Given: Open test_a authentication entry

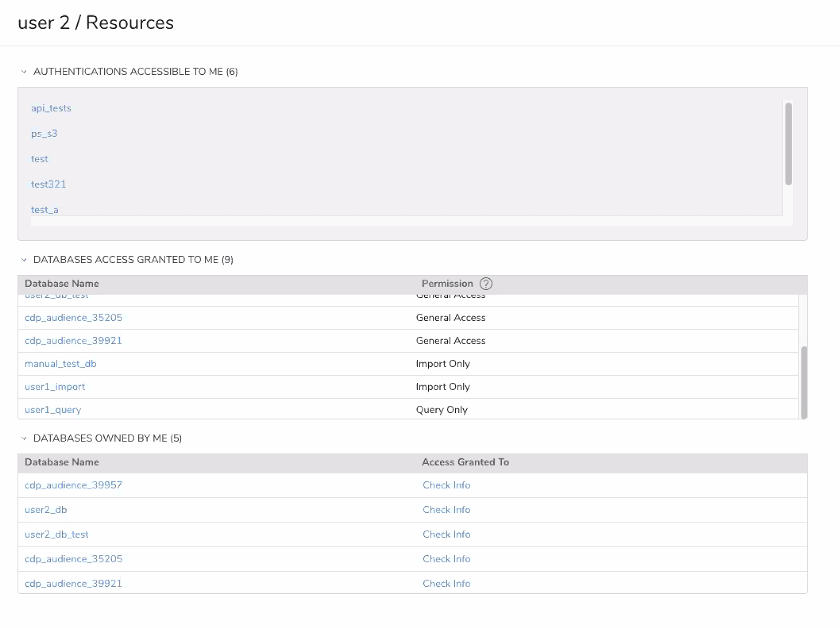Looking at the screenshot, I should point(44,210).
